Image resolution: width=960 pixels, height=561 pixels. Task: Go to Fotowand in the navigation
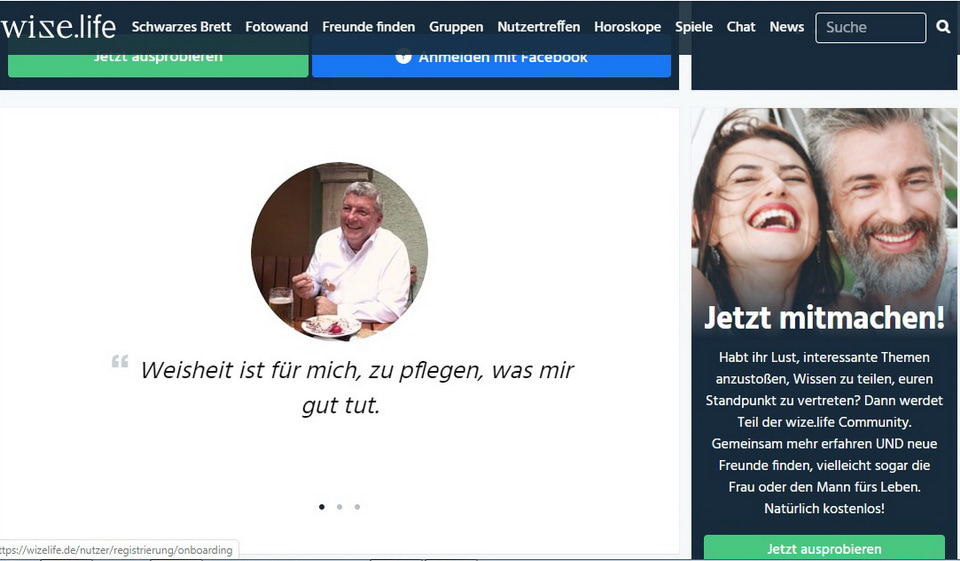point(277,27)
